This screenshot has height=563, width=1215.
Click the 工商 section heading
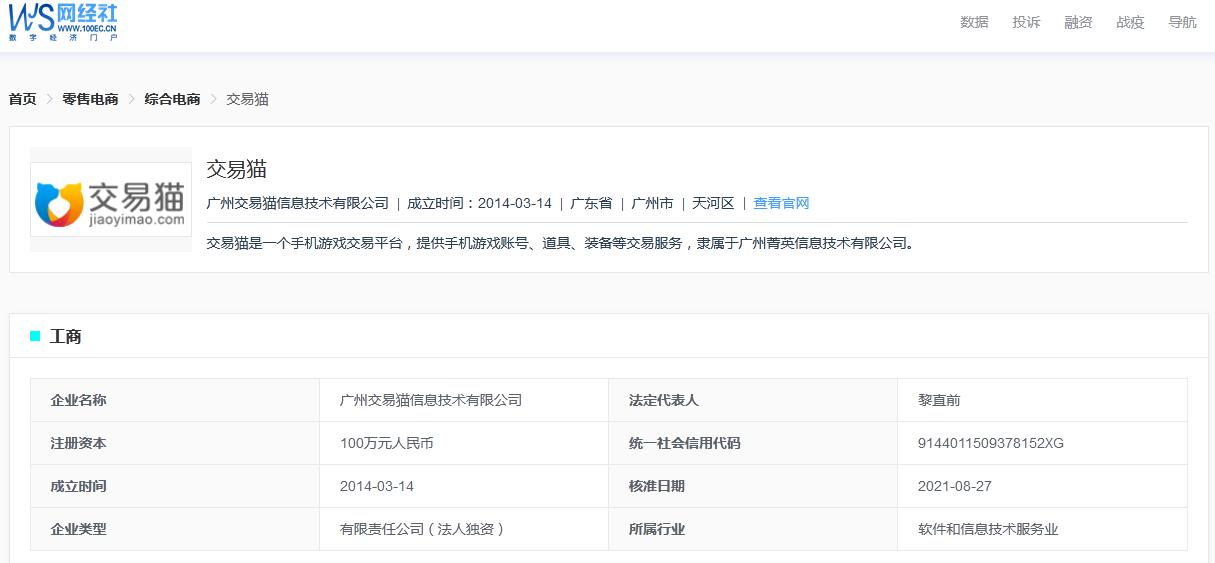pos(66,337)
